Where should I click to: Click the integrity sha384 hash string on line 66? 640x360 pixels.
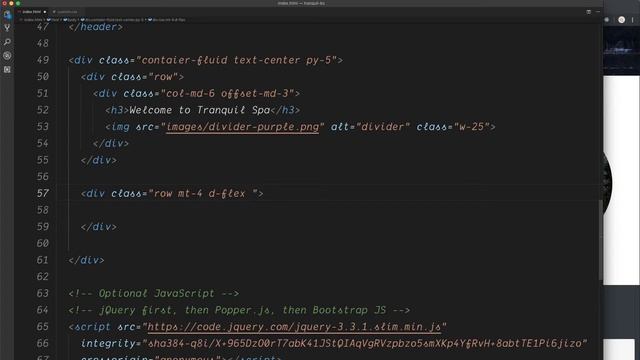click(x=364, y=344)
